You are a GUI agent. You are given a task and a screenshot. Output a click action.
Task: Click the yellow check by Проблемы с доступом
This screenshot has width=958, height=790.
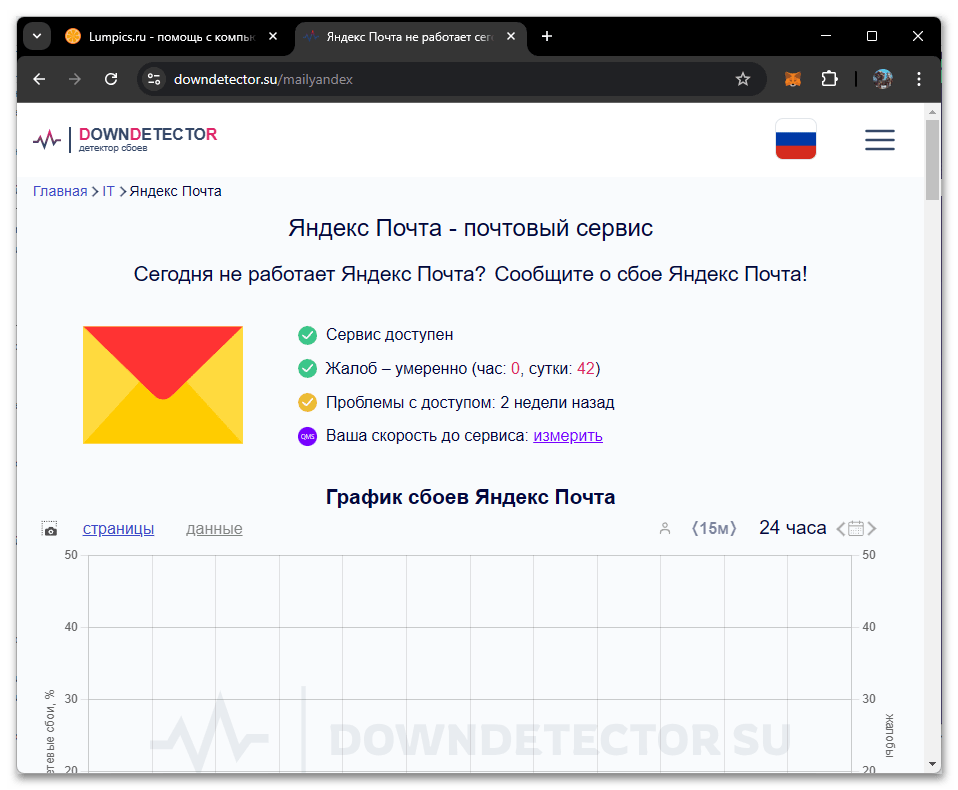[x=307, y=403]
